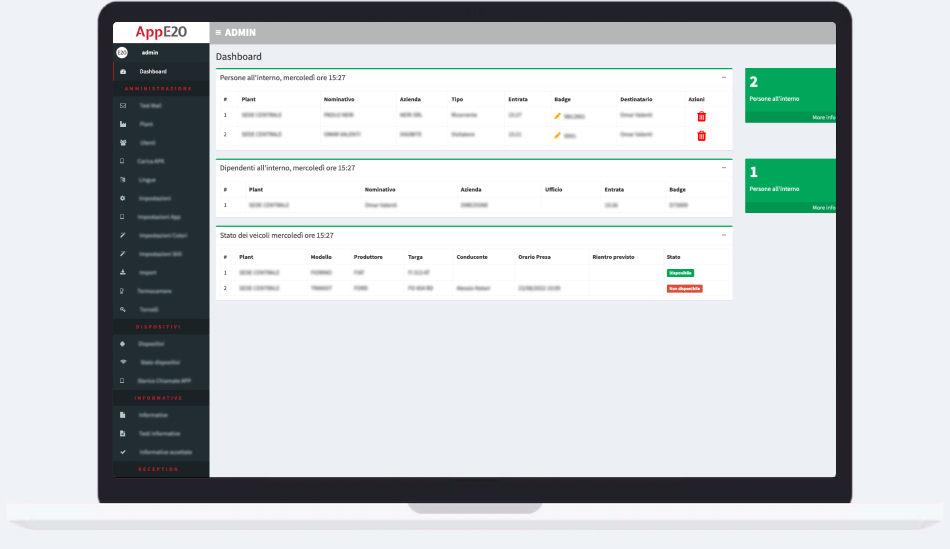Click the green card showing 2 persone
950x549 pixels.
[790, 96]
